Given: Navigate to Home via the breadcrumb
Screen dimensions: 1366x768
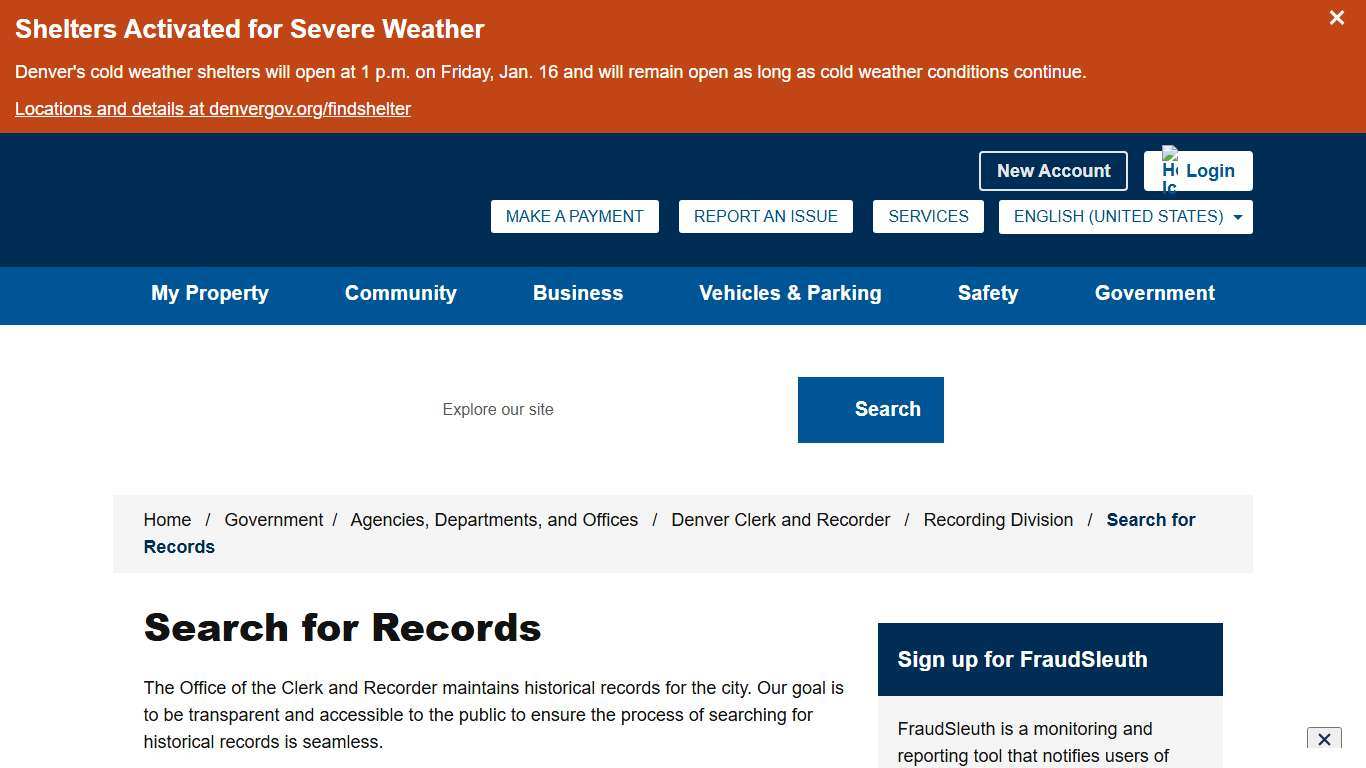Looking at the screenshot, I should pos(167,520).
